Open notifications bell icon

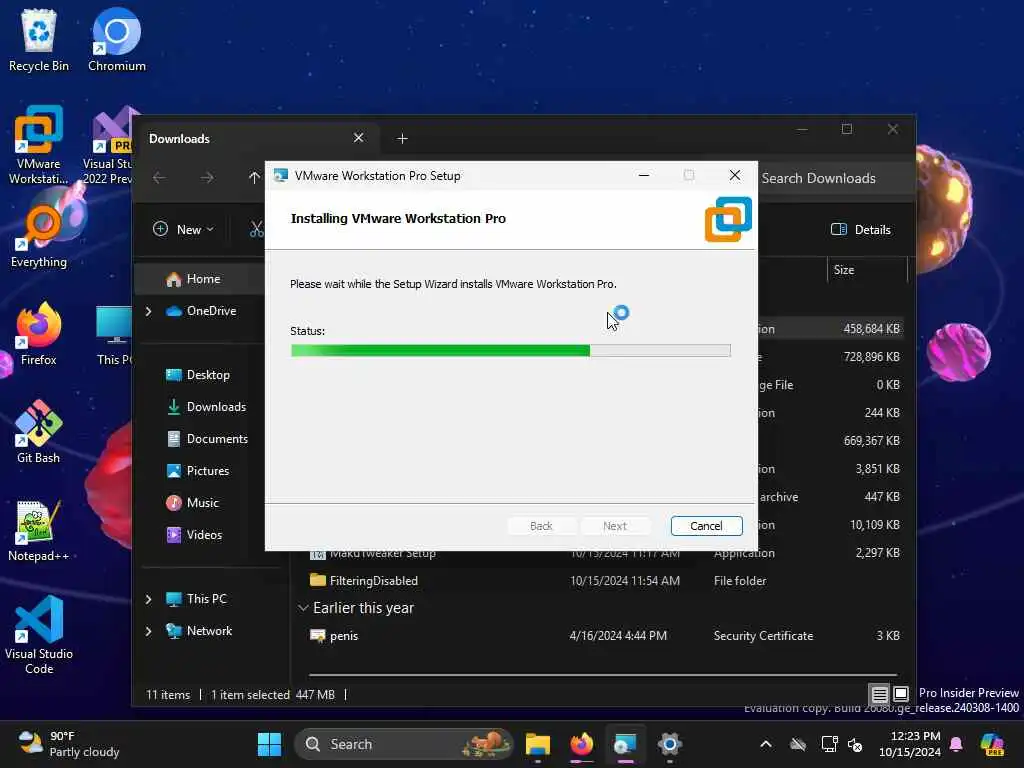coord(956,744)
